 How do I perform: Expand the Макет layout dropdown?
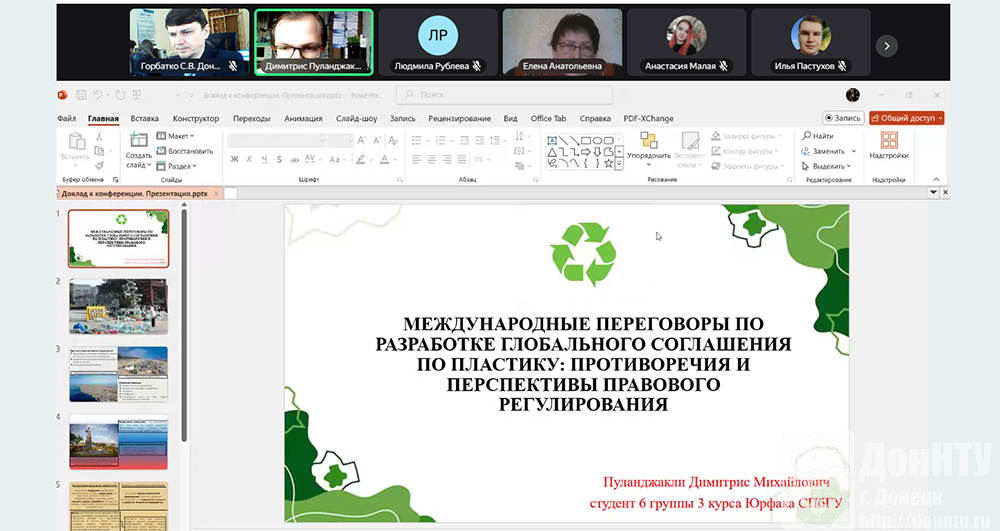(x=179, y=136)
